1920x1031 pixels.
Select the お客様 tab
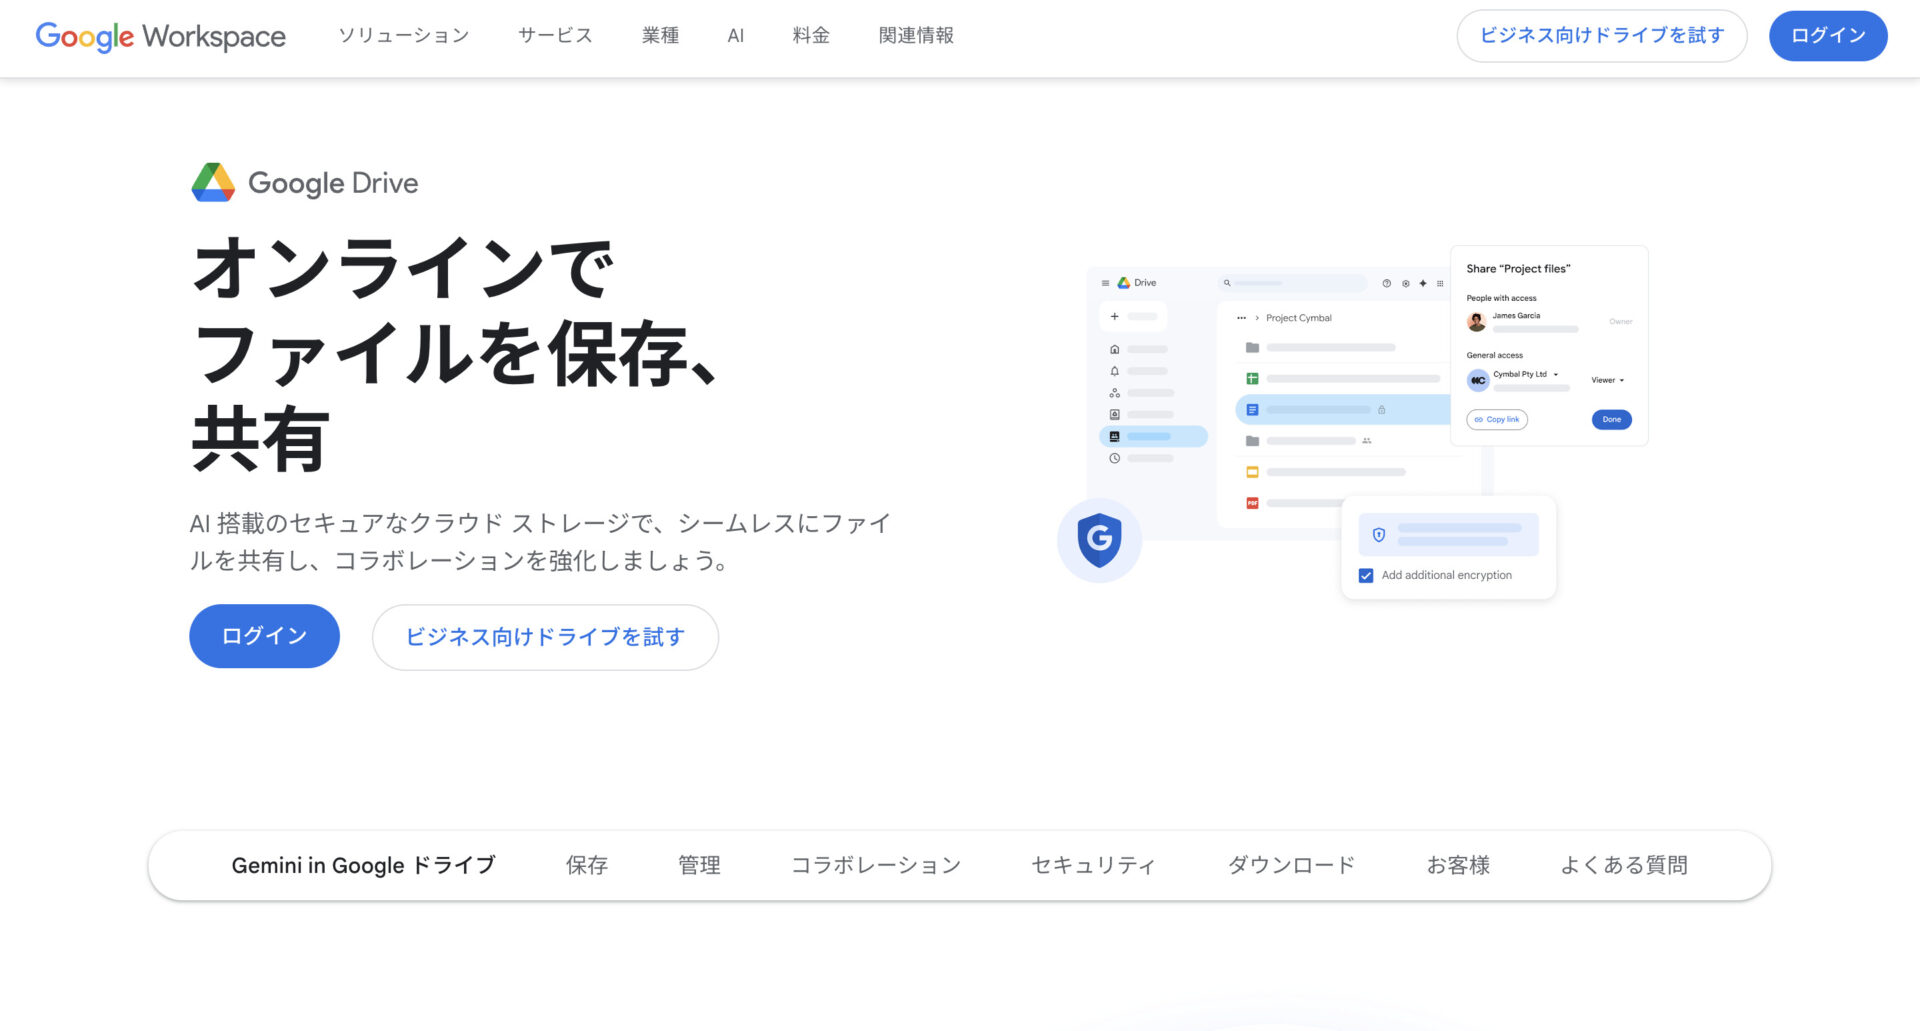1458,865
